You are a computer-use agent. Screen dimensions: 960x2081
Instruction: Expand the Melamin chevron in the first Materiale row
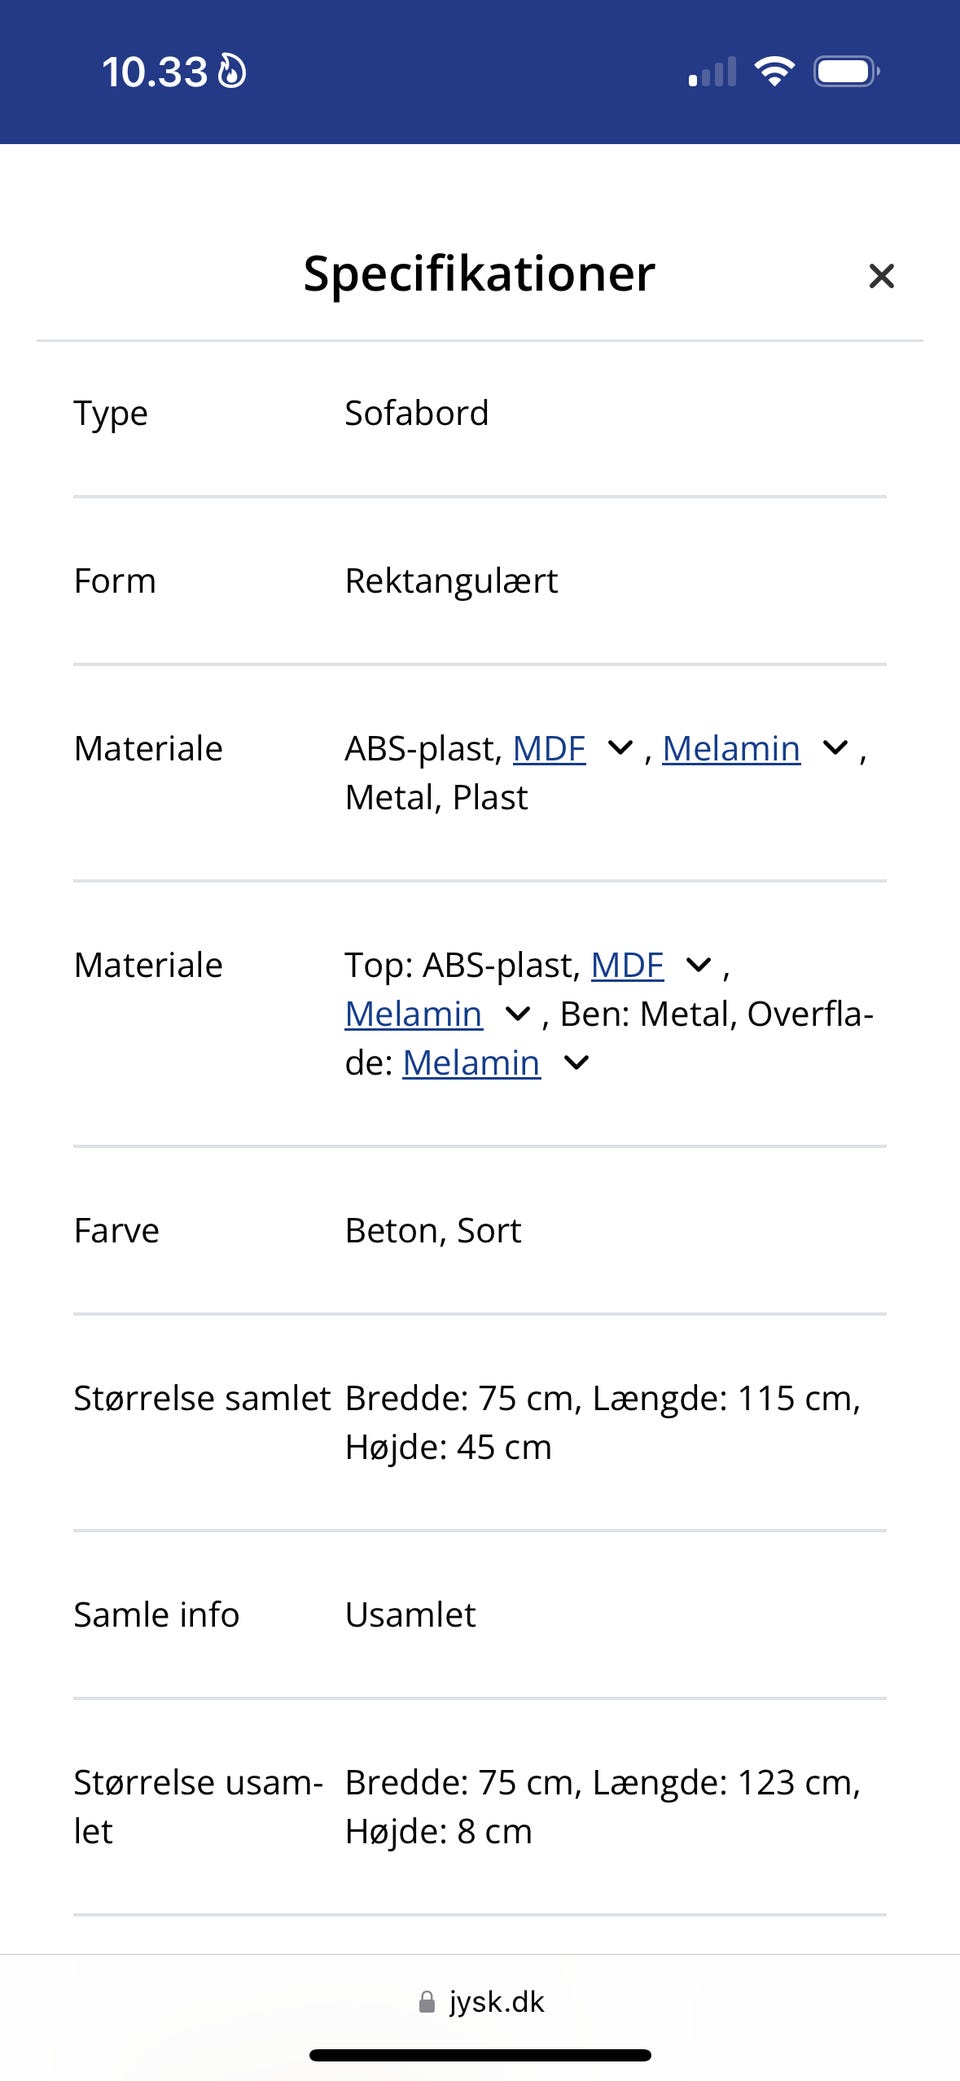pyautogui.click(x=834, y=748)
